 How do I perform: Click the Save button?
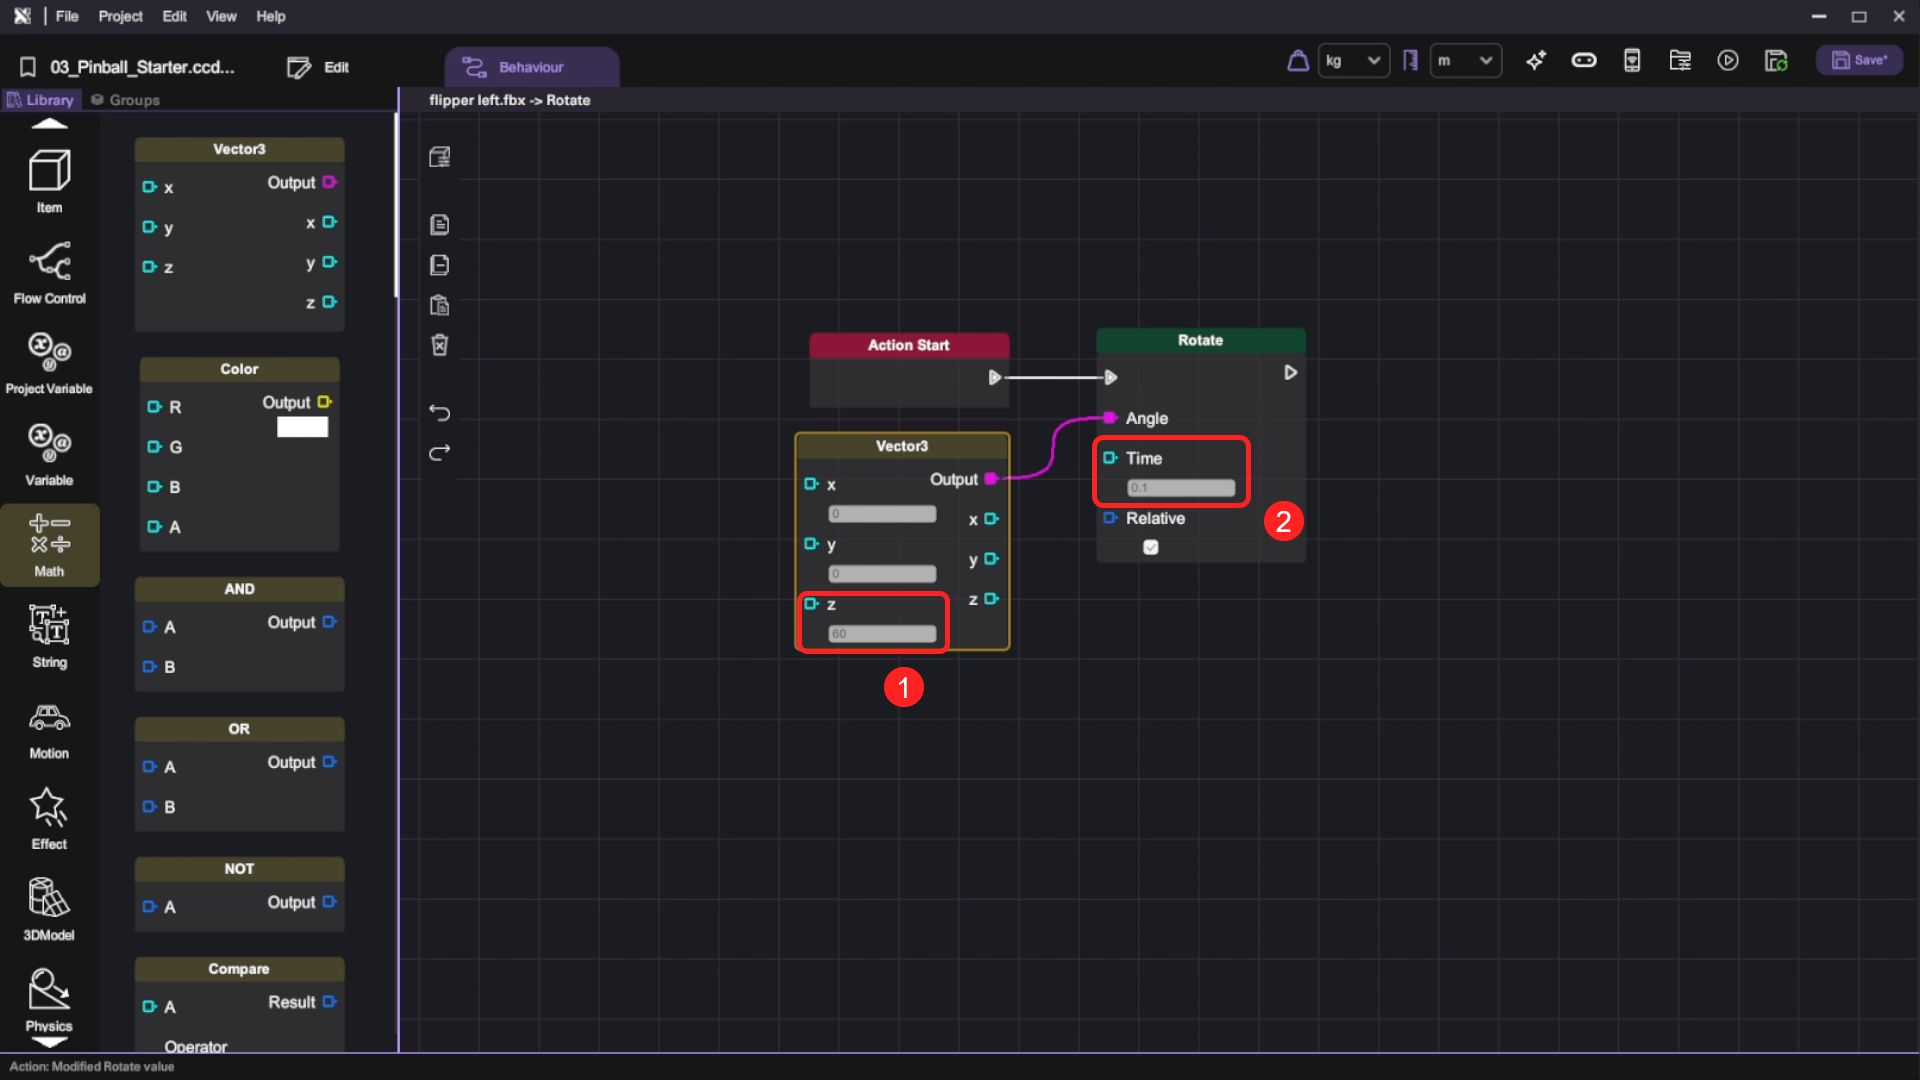[1859, 60]
